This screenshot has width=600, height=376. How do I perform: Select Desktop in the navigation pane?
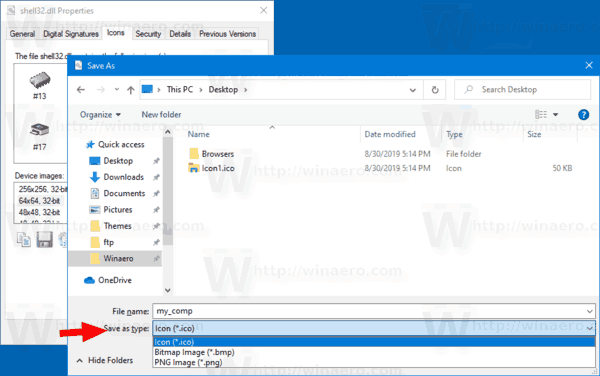click(x=118, y=161)
